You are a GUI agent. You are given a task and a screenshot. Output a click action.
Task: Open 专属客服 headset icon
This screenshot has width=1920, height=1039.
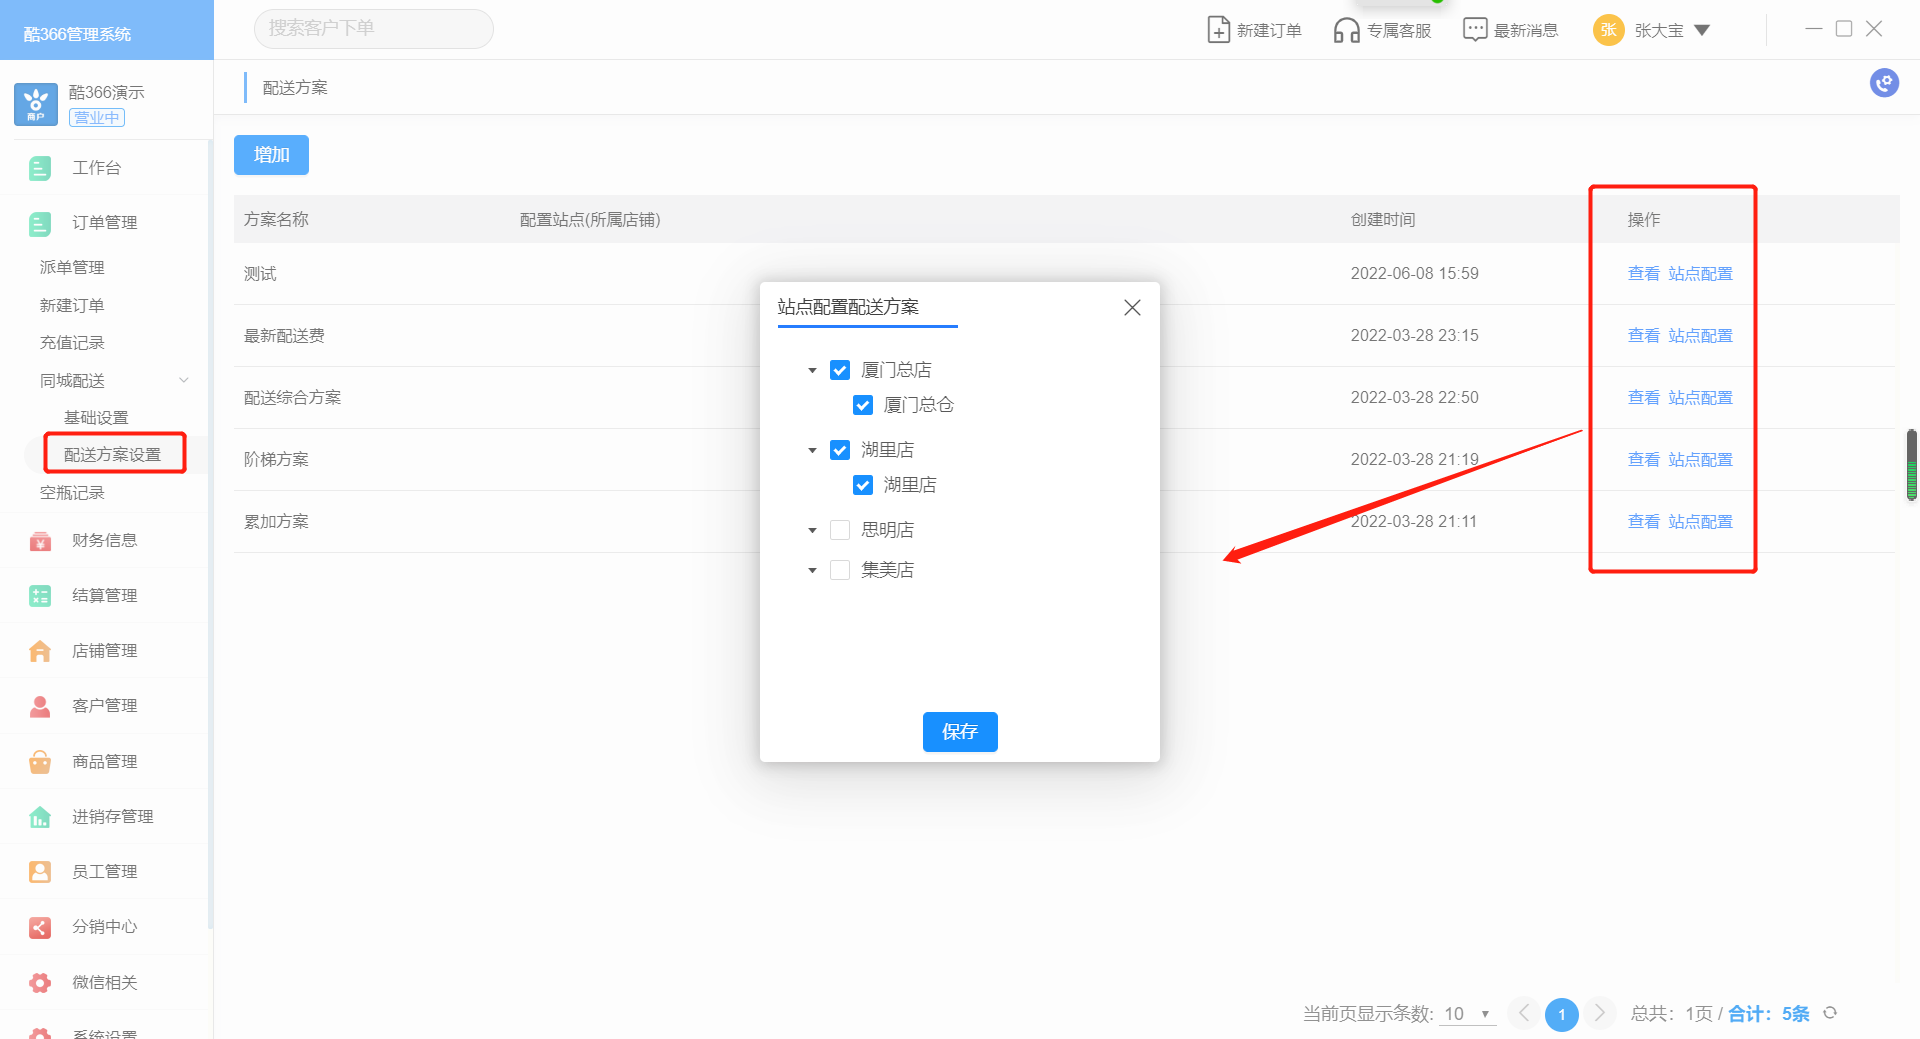coord(1346,30)
